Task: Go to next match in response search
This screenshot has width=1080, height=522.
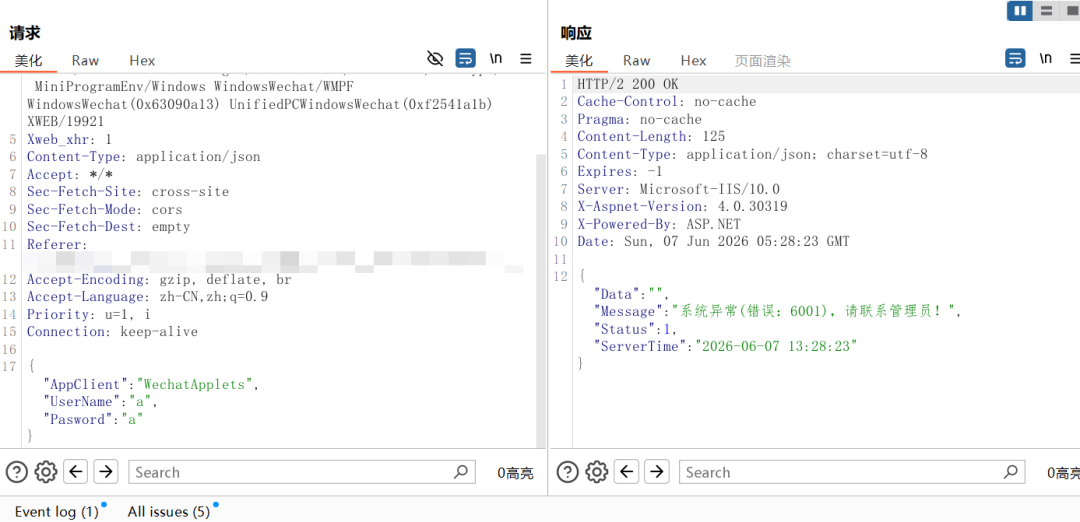Action: (656, 472)
